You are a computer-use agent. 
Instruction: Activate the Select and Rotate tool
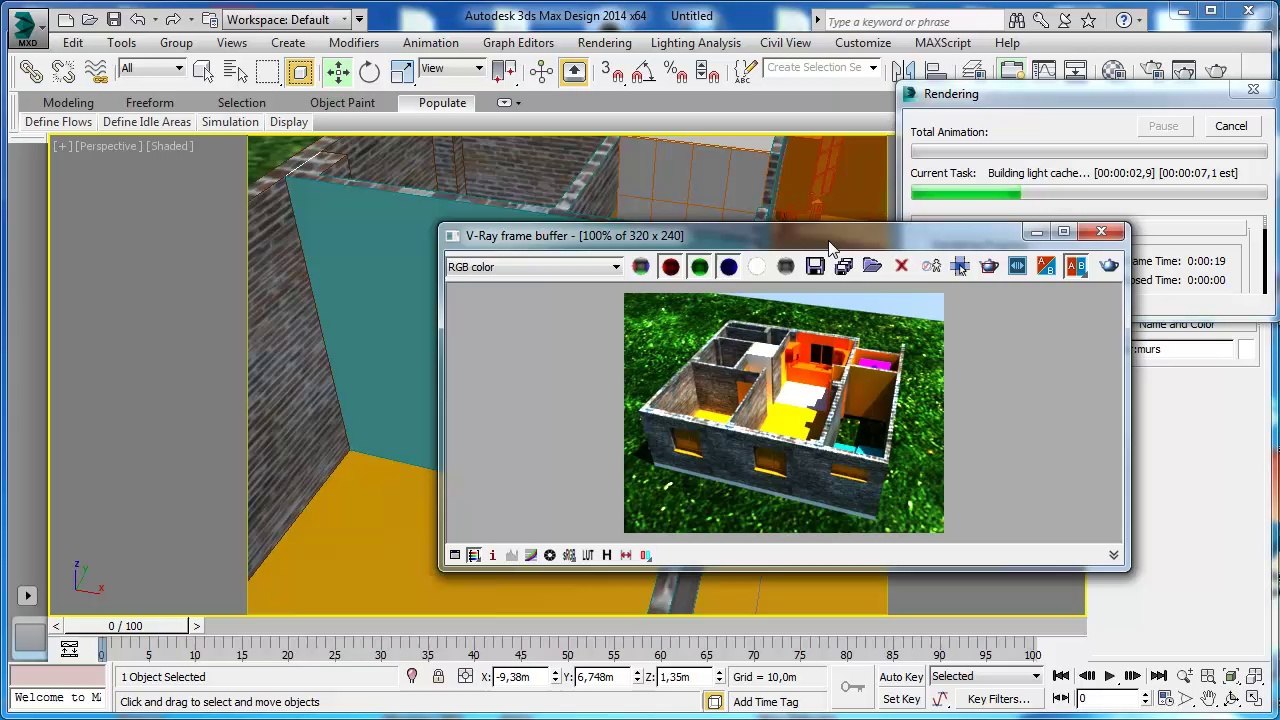coord(369,71)
